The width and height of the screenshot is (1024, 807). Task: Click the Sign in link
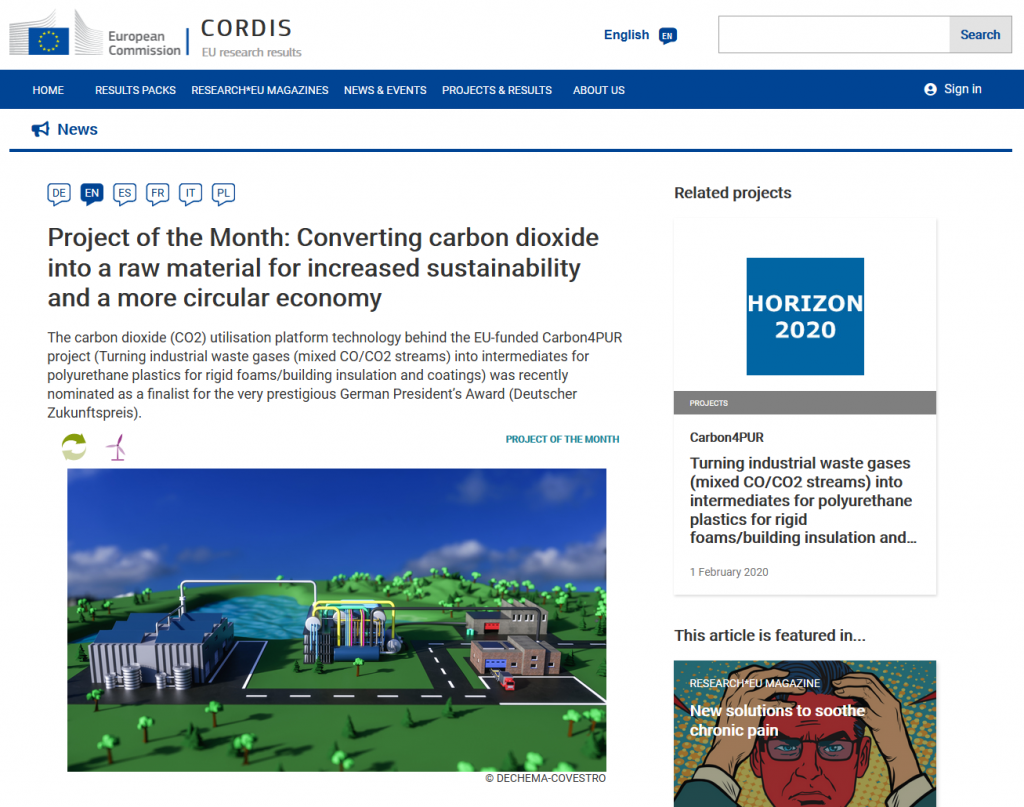click(963, 89)
